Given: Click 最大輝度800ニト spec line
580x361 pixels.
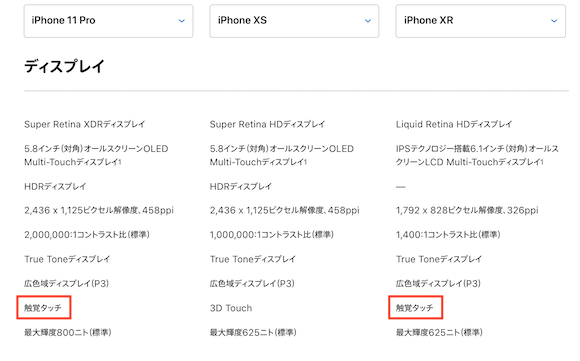Looking at the screenshot, I should click(68, 332).
